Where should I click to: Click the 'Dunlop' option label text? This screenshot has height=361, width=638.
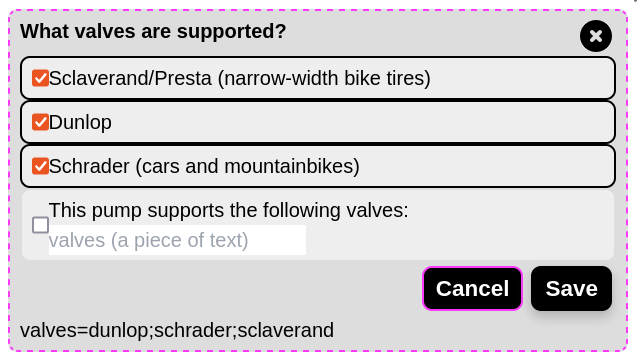click(x=80, y=122)
